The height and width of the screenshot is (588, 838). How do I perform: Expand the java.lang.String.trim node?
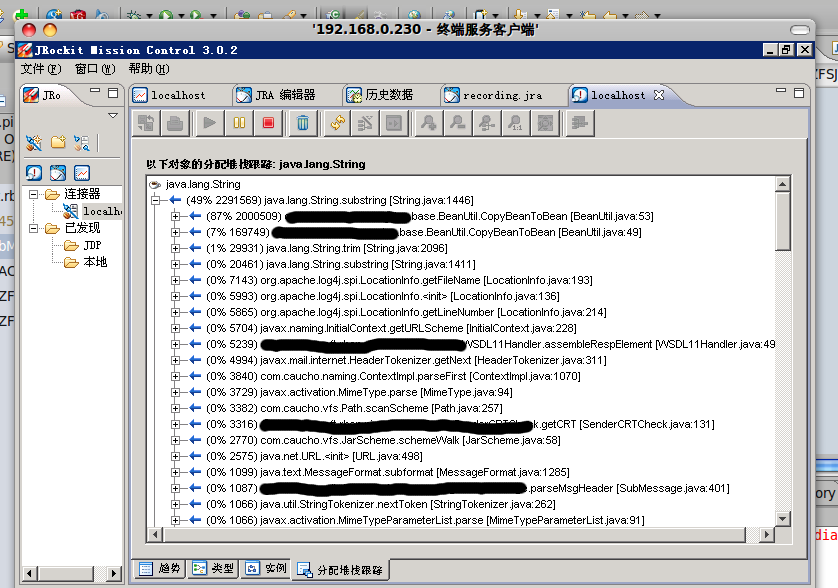175,249
